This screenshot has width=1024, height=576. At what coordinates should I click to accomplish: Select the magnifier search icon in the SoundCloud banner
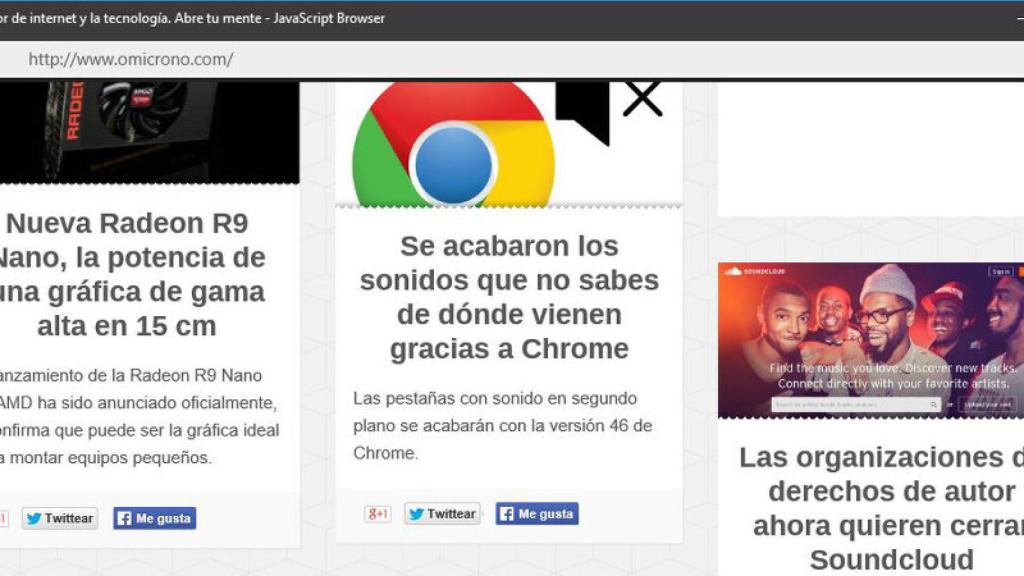coord(933,403)
